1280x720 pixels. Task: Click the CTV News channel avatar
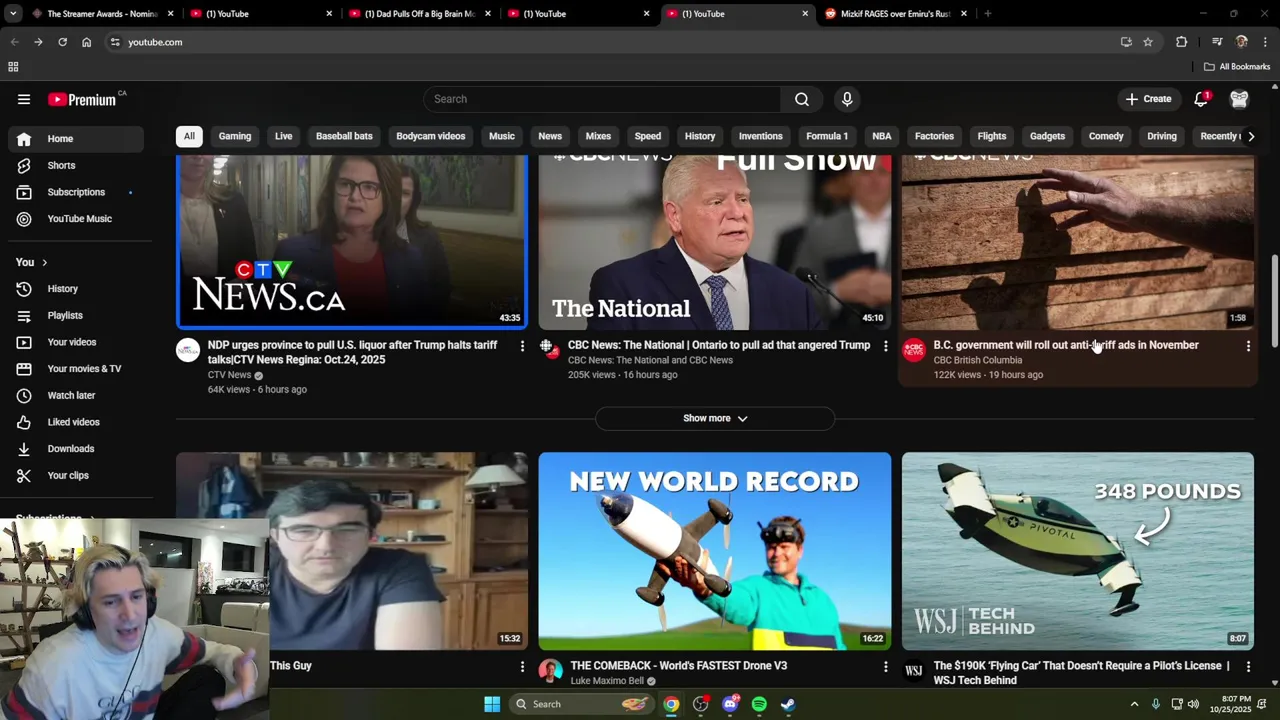pos(188,350)
